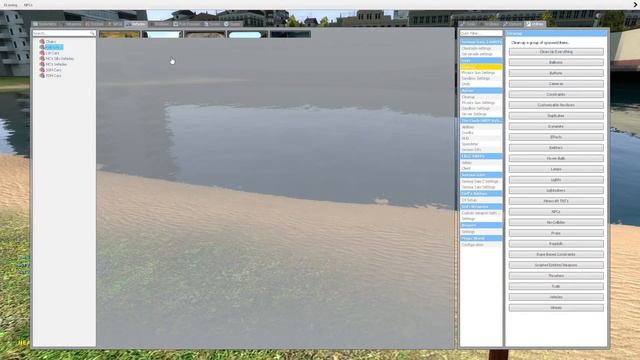Switch to the Options tab

coord(513,24)
